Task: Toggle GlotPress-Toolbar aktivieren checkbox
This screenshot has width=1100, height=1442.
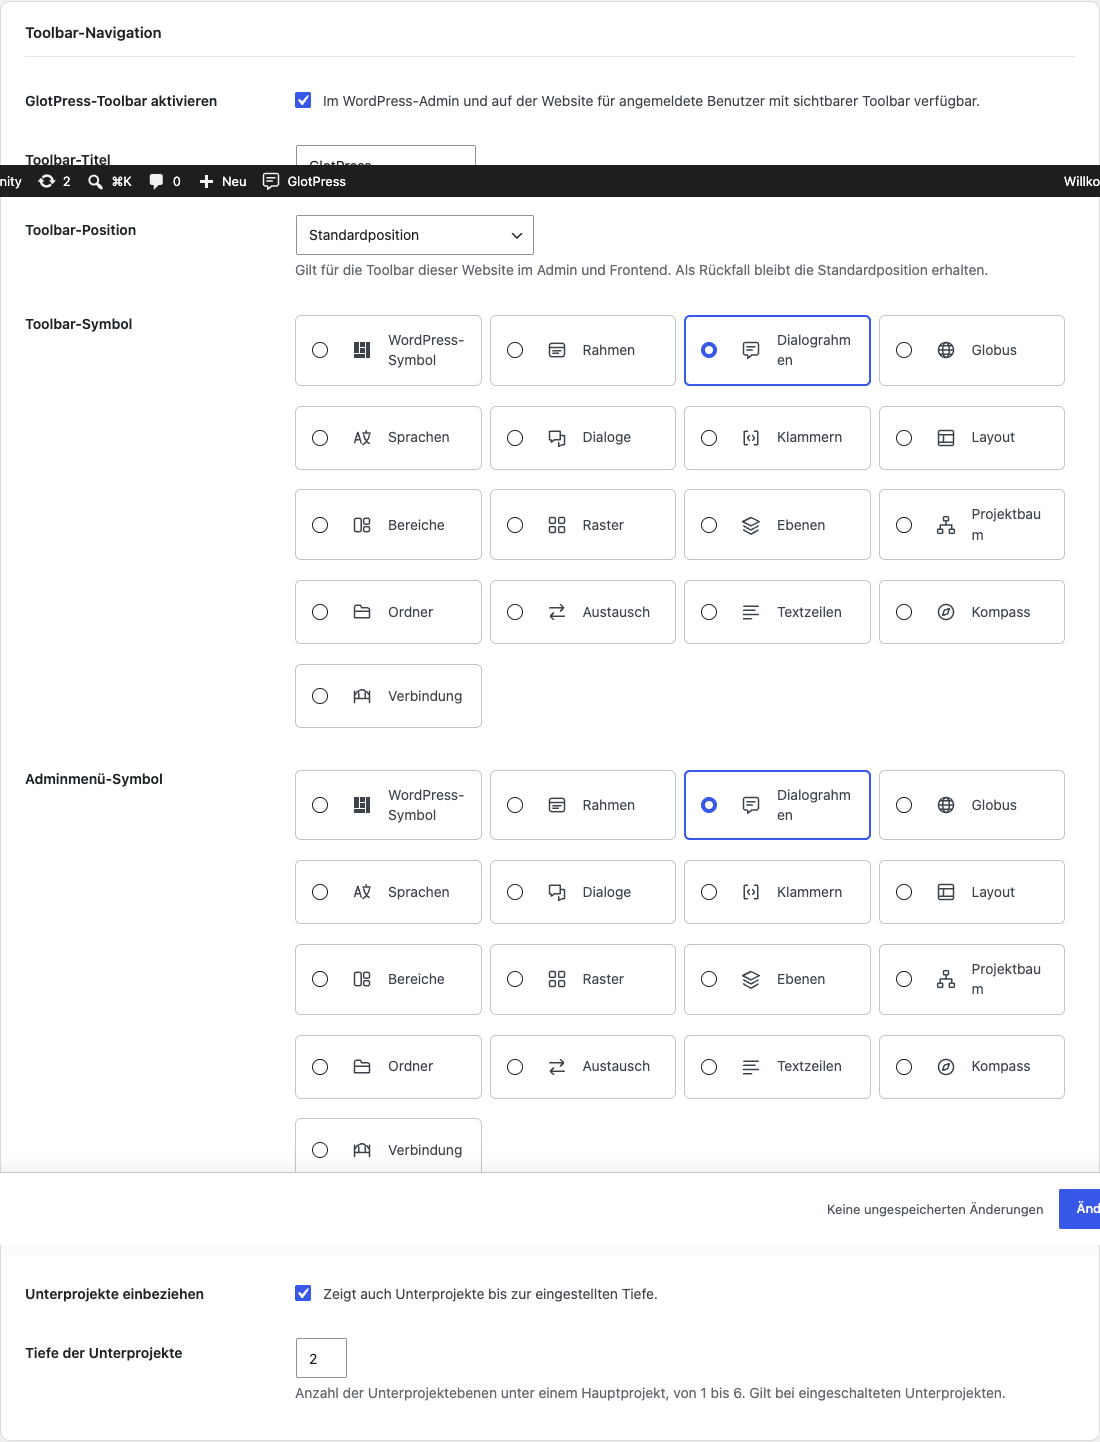Action: tap(303, 100)
